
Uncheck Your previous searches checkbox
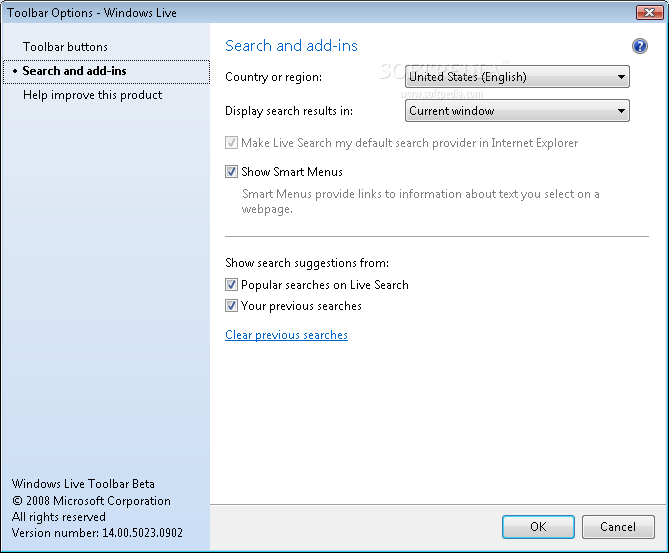[x=231, y=306]
